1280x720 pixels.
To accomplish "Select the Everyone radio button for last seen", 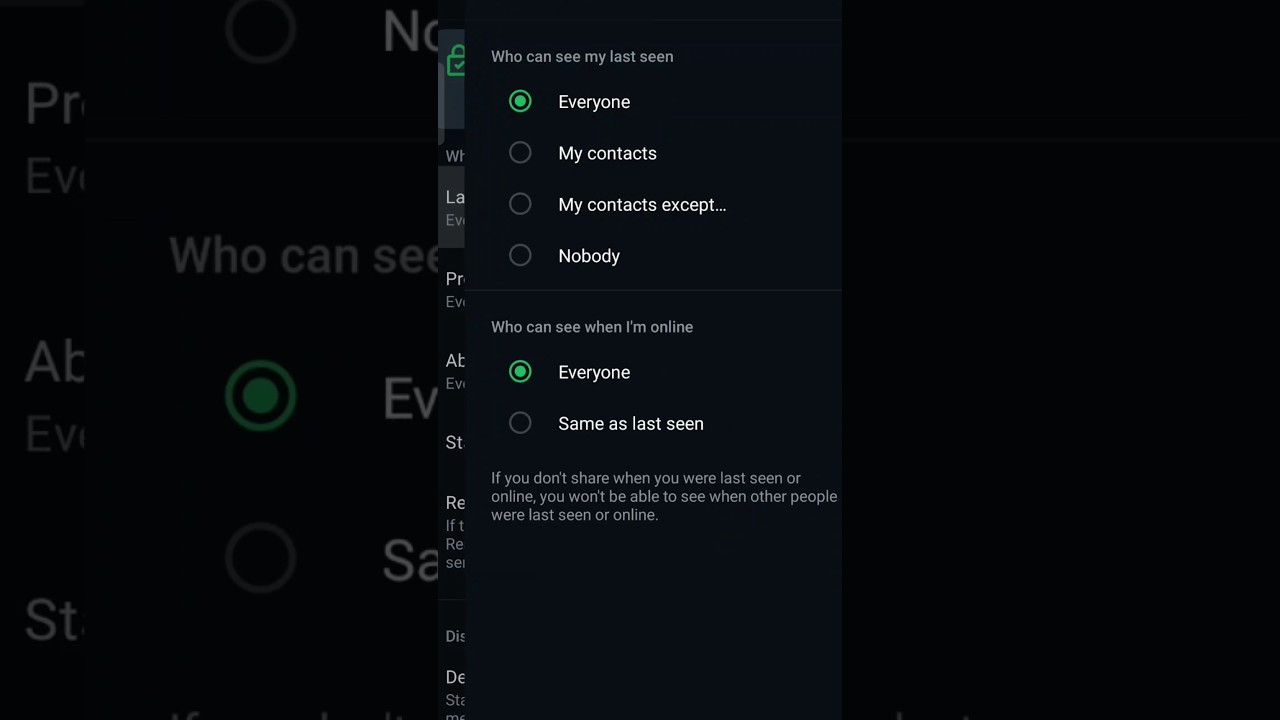I will point(520,101).
